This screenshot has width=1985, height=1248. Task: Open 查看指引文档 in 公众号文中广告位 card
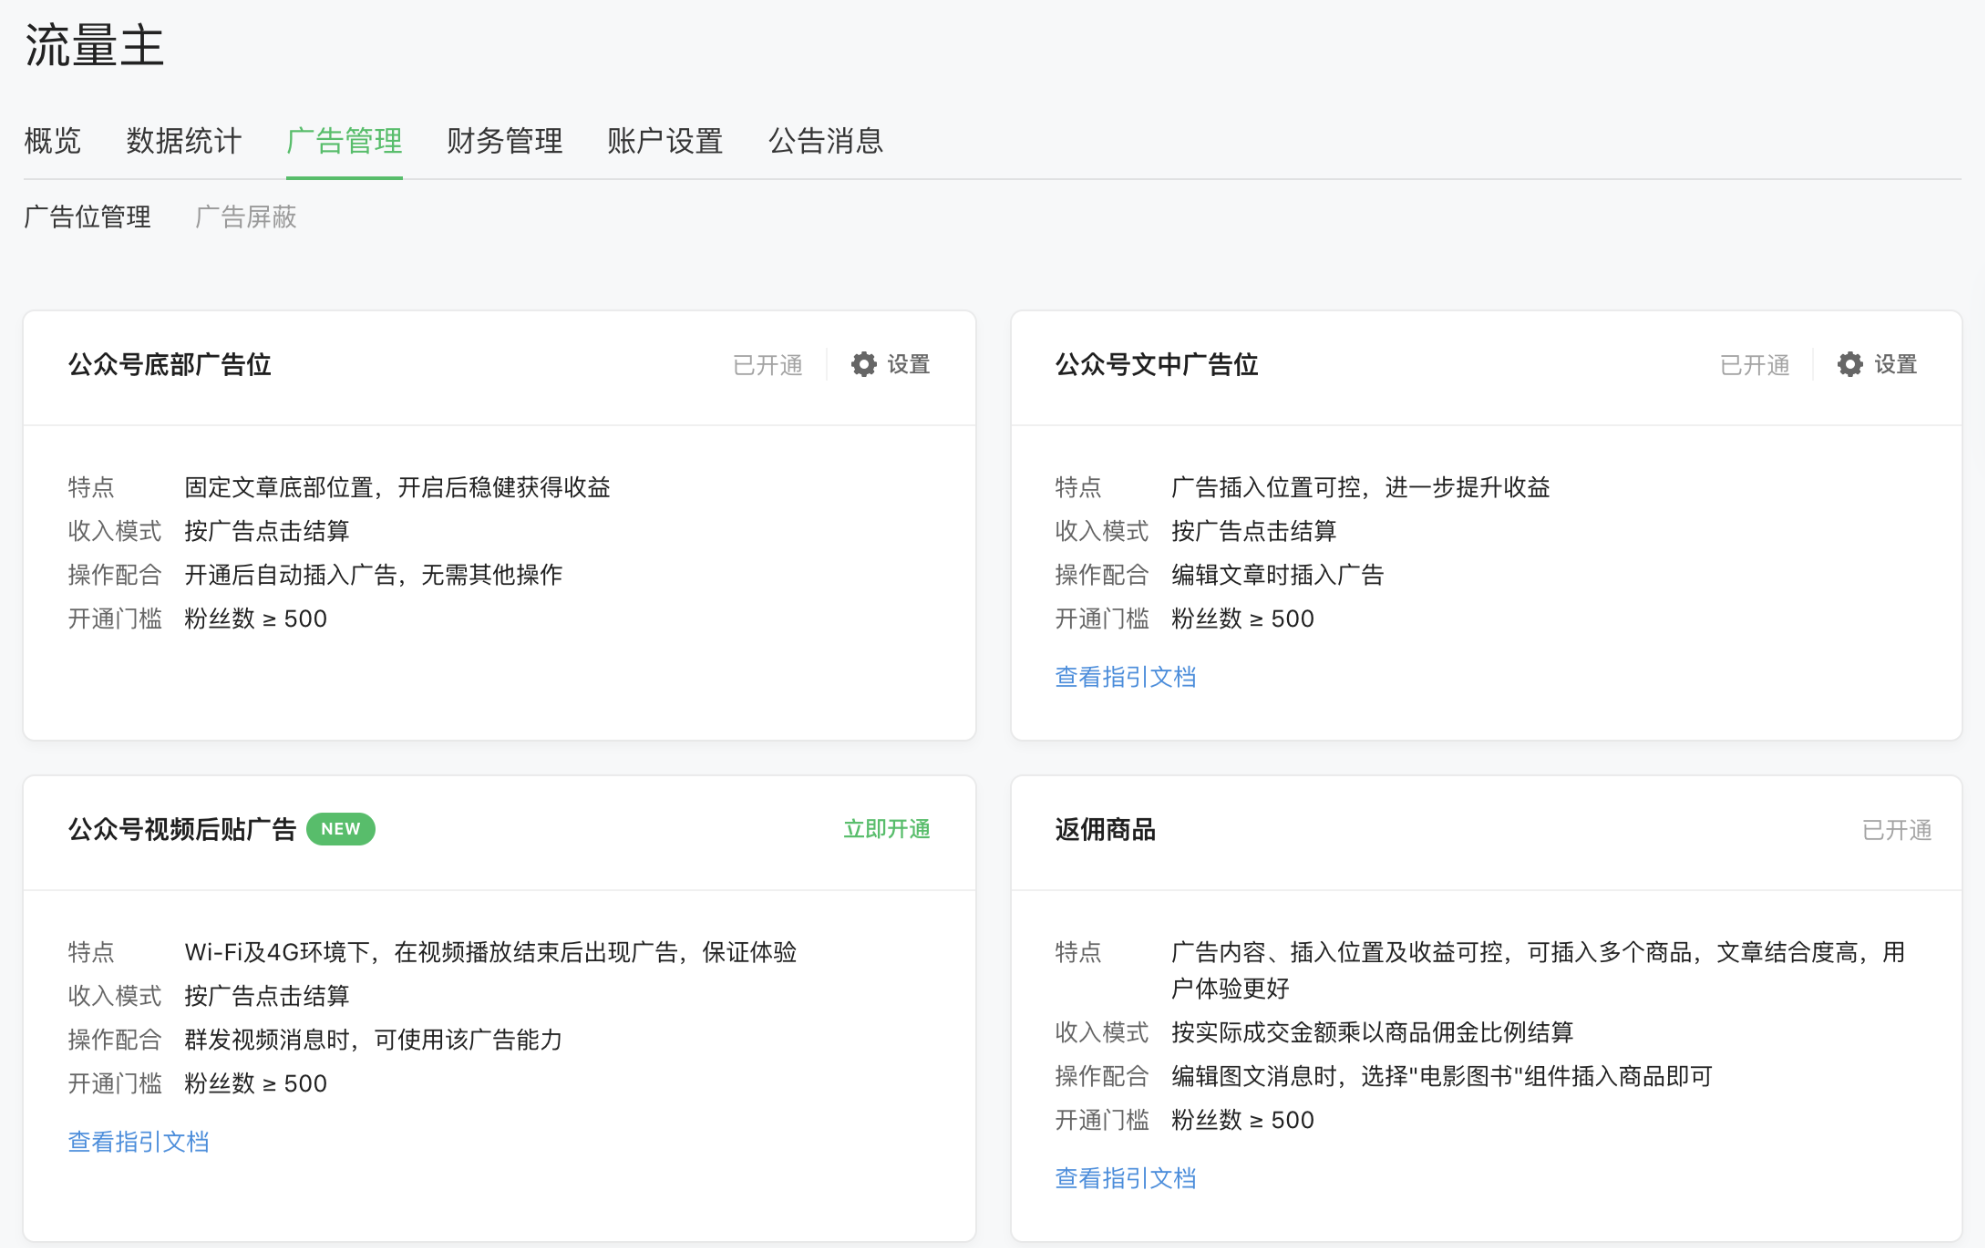[x=1125, y=677]
